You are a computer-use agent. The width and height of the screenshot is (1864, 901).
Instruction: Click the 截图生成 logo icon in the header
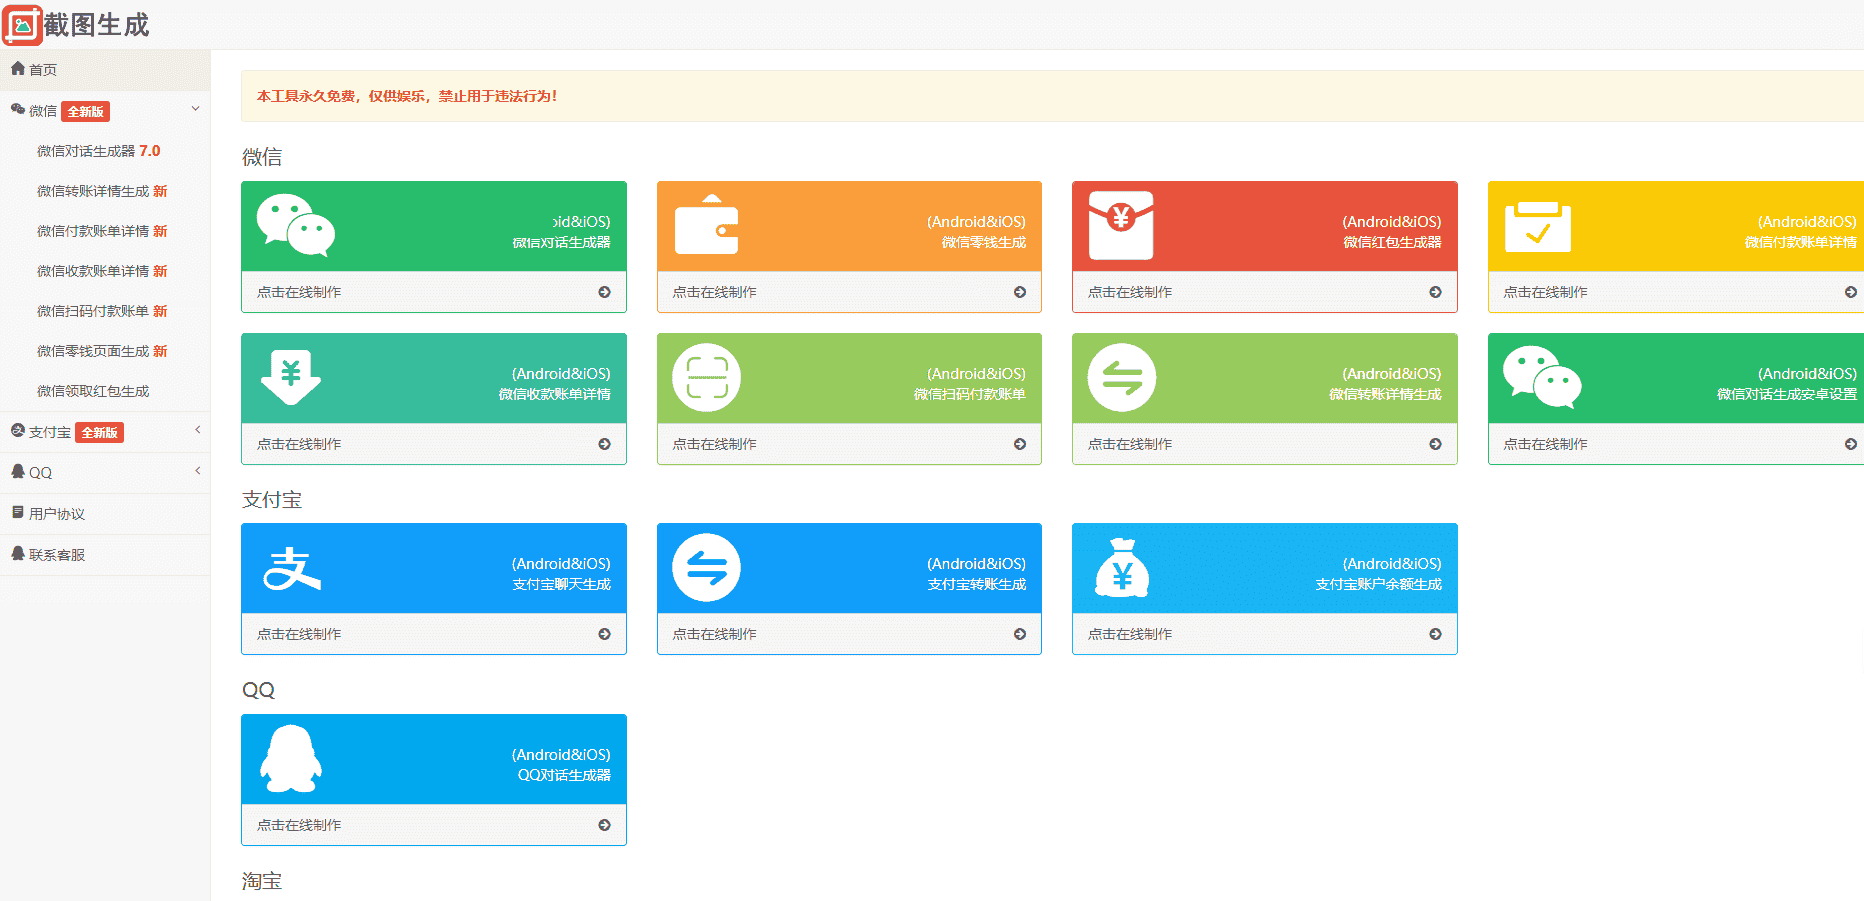pyautogui.click(x=22, y=25)
